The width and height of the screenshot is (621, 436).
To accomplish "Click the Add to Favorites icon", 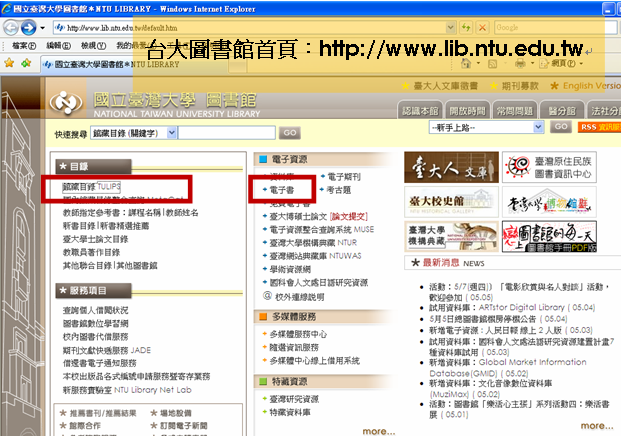I will [x=27, y=63].
